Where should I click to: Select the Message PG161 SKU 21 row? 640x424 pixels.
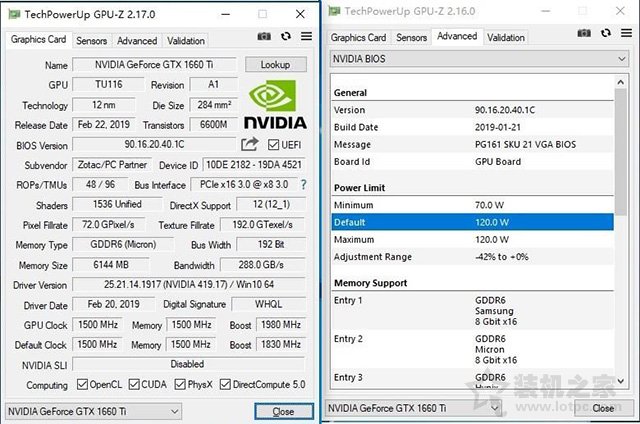473,144
